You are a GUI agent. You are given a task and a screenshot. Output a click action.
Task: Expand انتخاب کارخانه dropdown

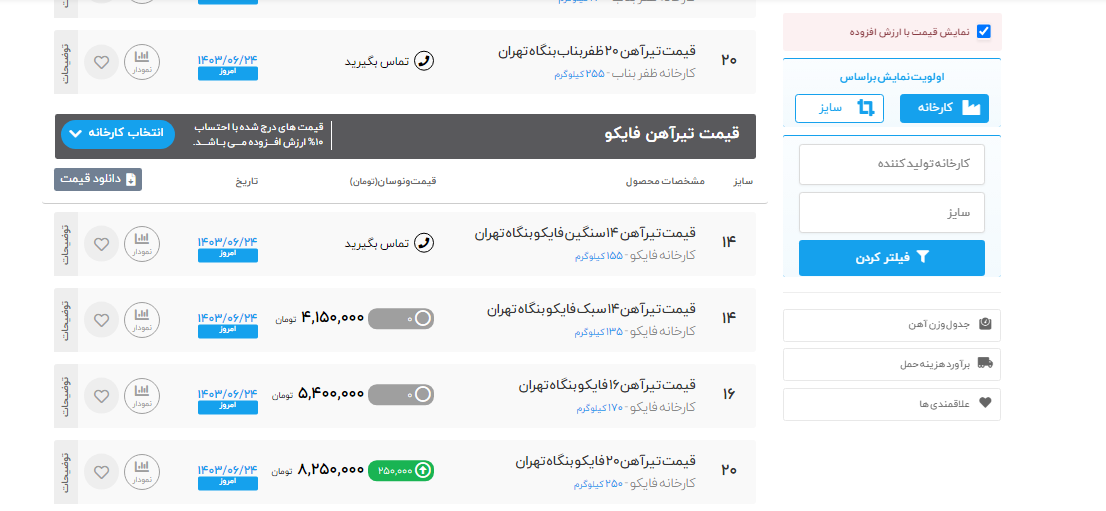tap(118, 135)
